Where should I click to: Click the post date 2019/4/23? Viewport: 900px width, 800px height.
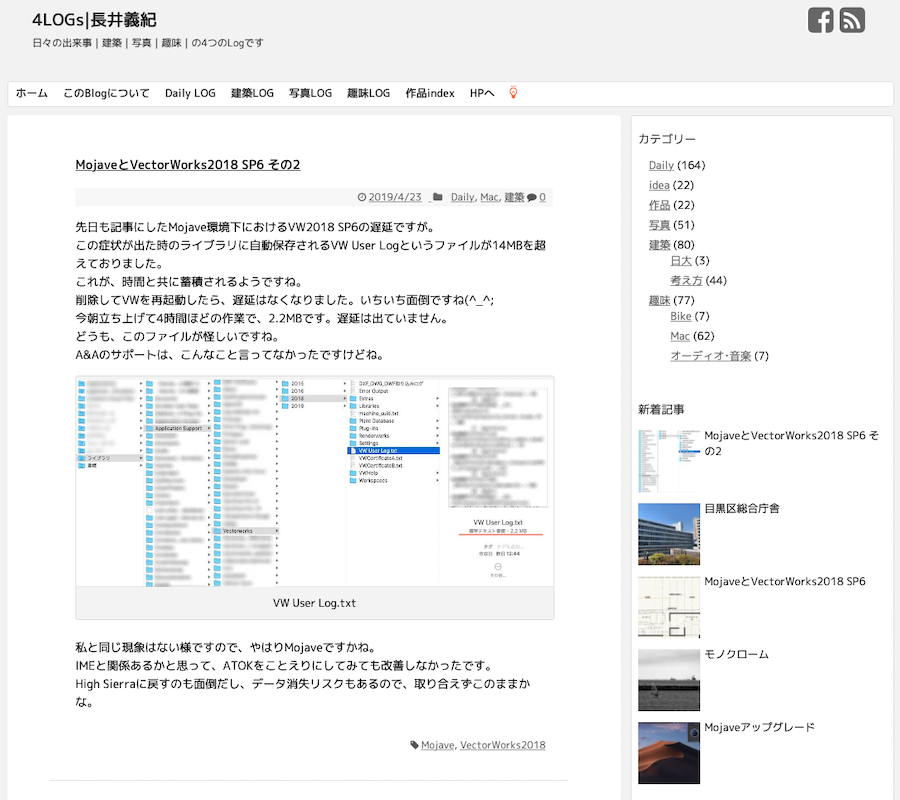point(394,197)
